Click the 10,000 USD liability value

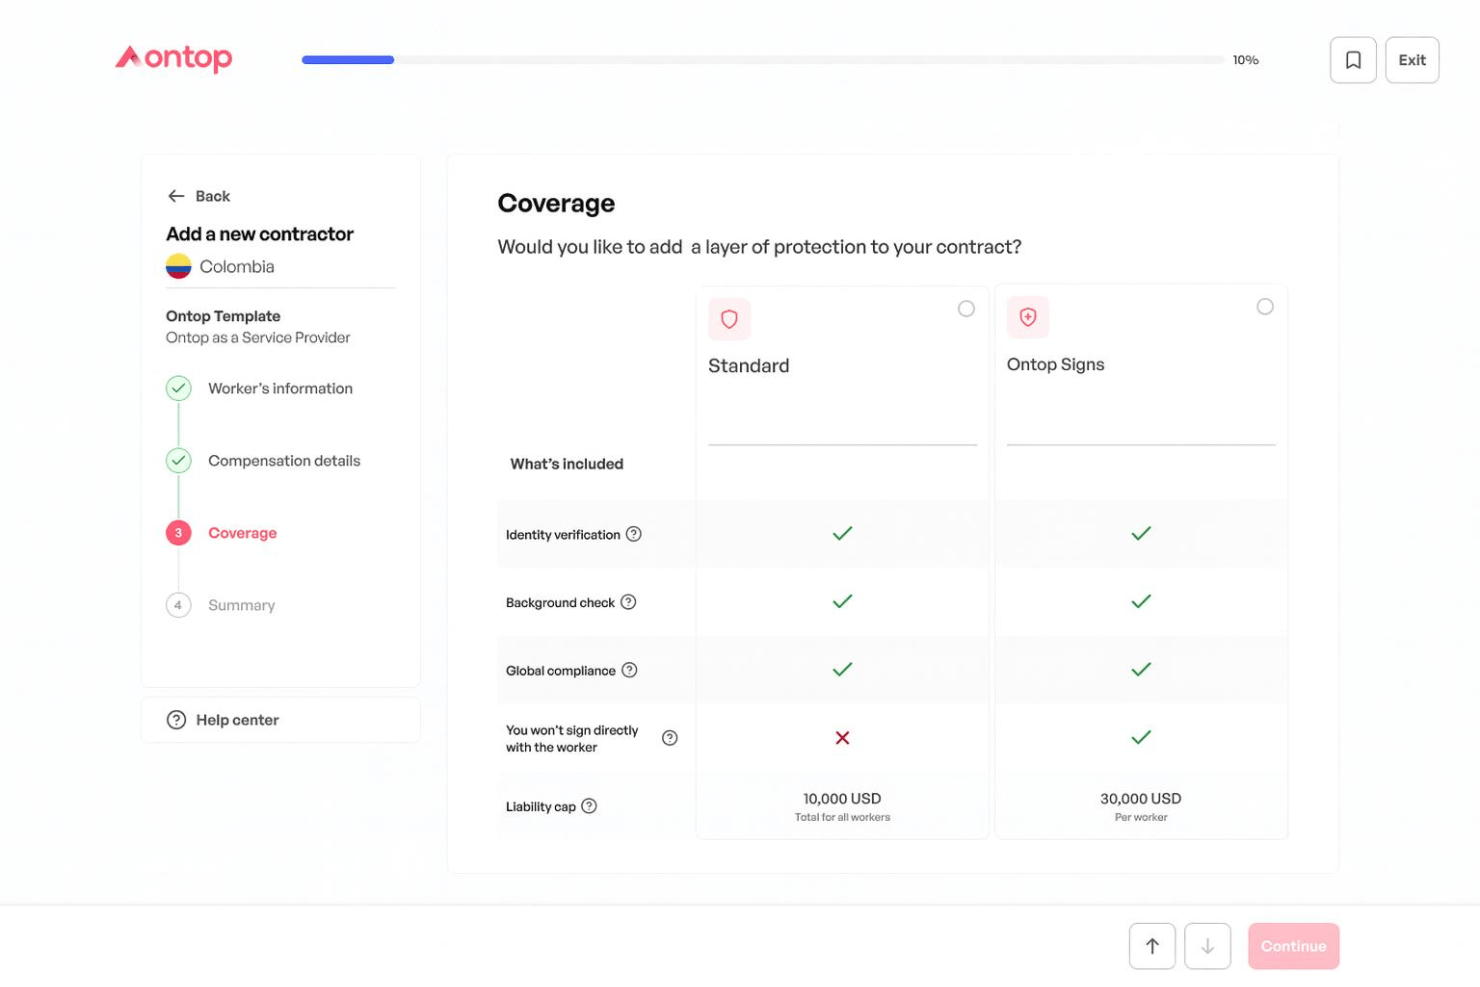(x=842, y=799)
